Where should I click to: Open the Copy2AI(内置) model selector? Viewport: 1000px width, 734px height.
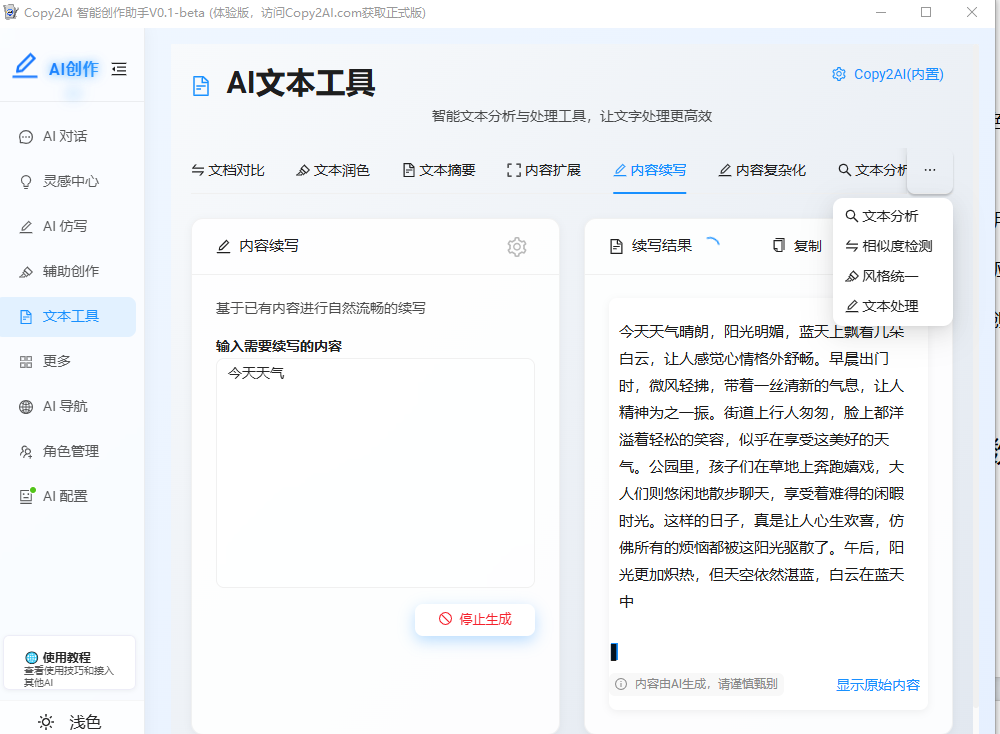tap(888, 74)
